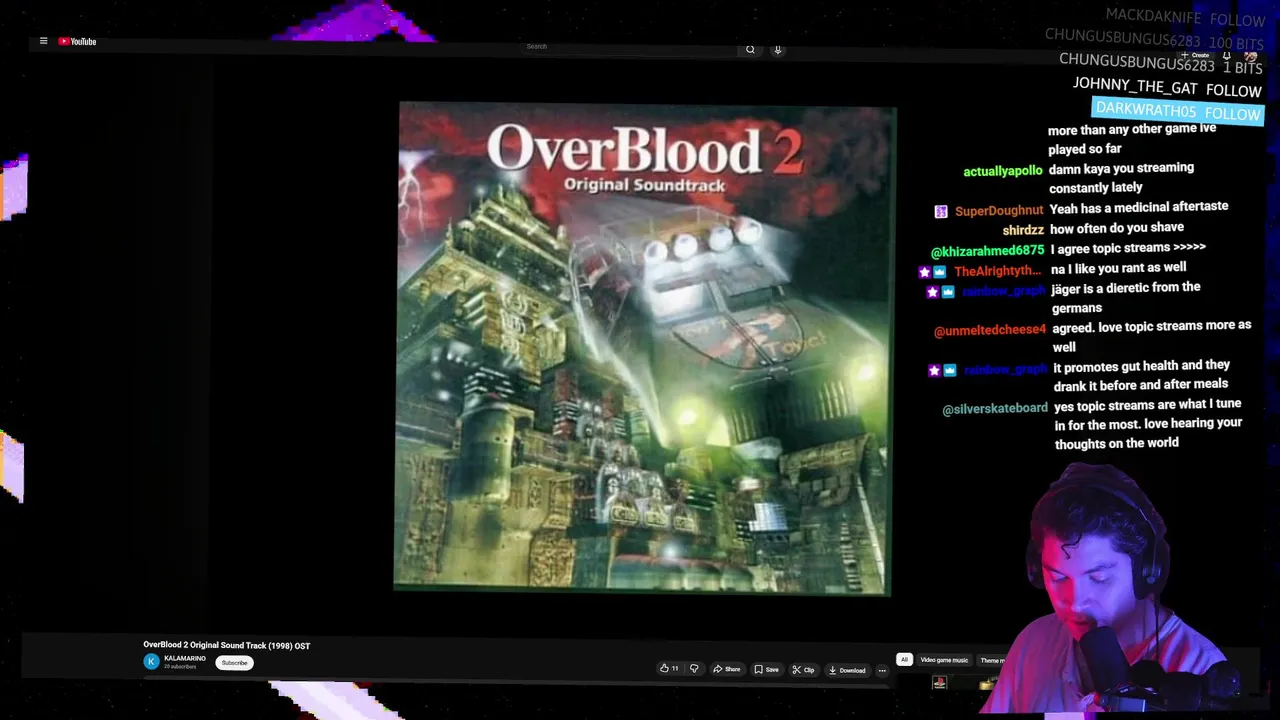Open KALAMARINO channel avatar
The width and height of the screenshot is (1280, 720).
pyautogui.click(x=151, y=662)
